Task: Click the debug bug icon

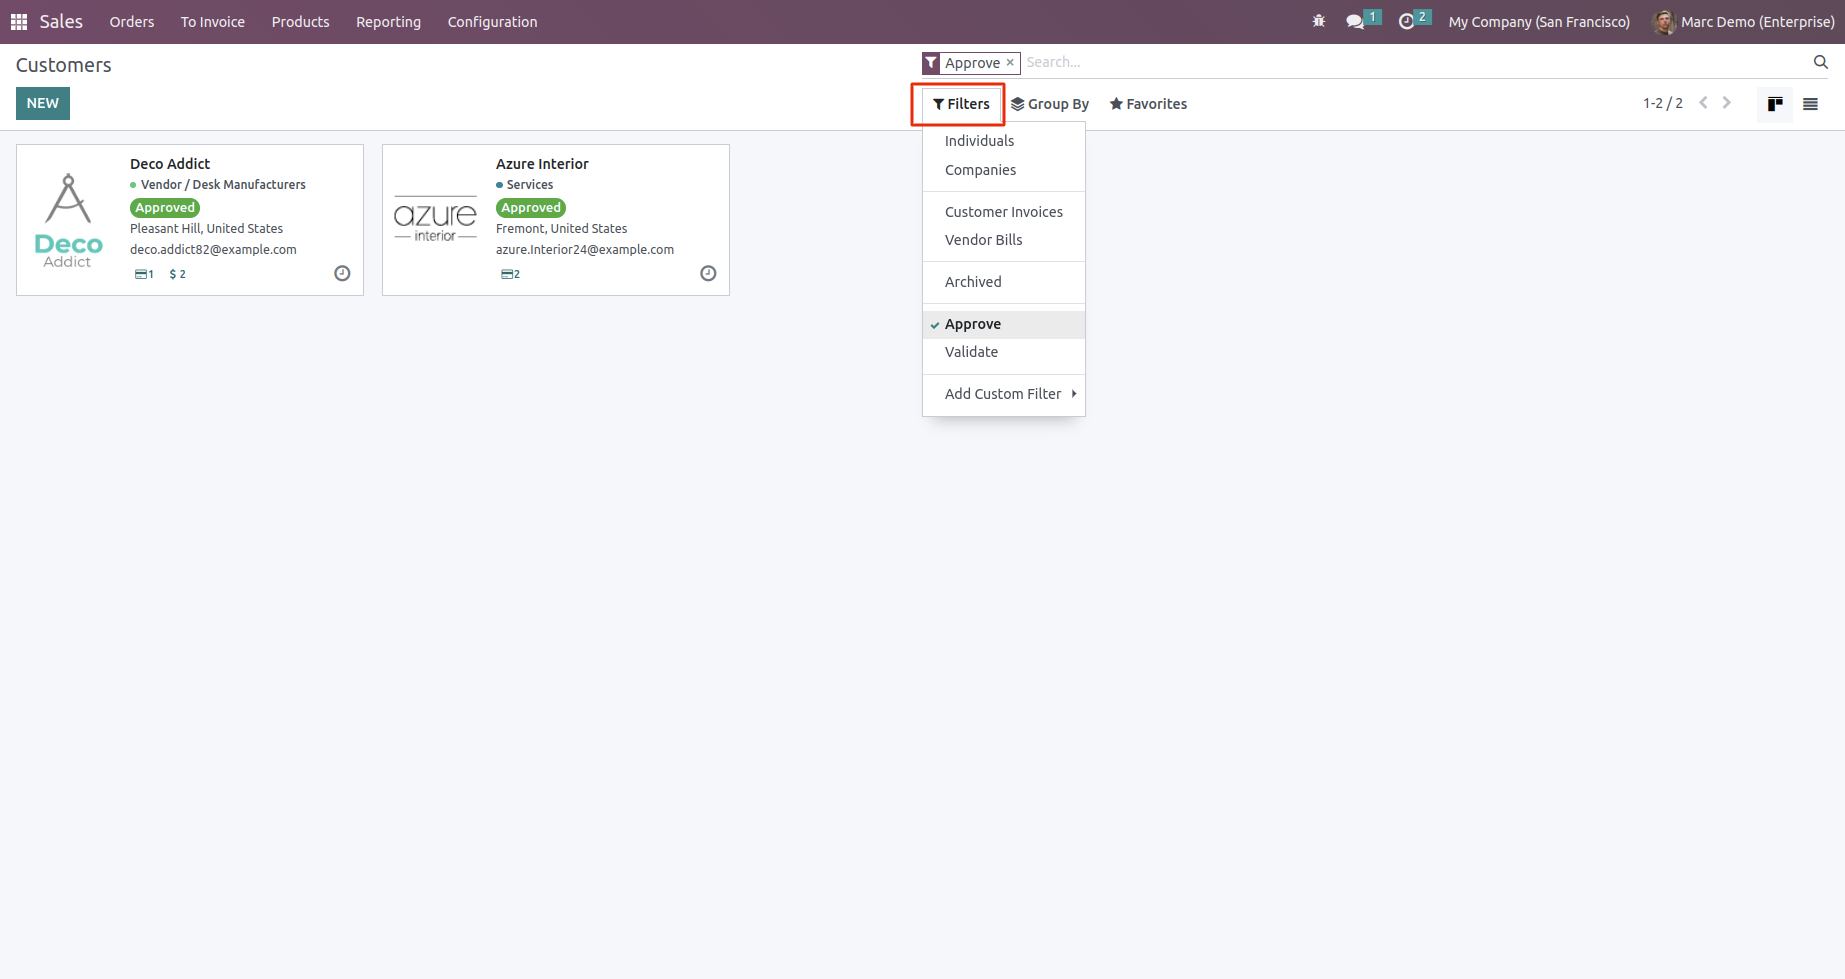Action: coord(1319,21)
